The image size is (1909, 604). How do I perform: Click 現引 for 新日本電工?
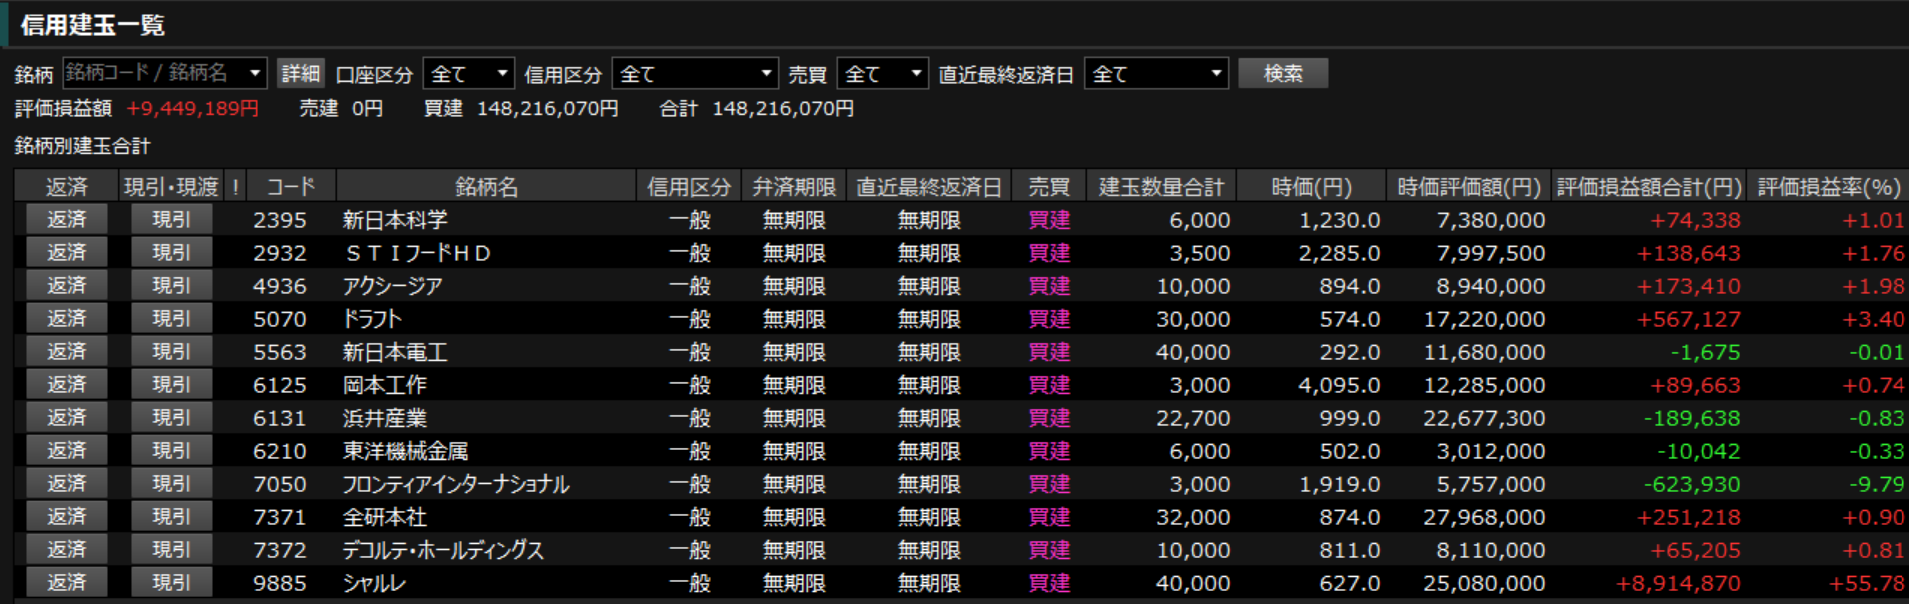pyautogui.click(x=171, y=351)
